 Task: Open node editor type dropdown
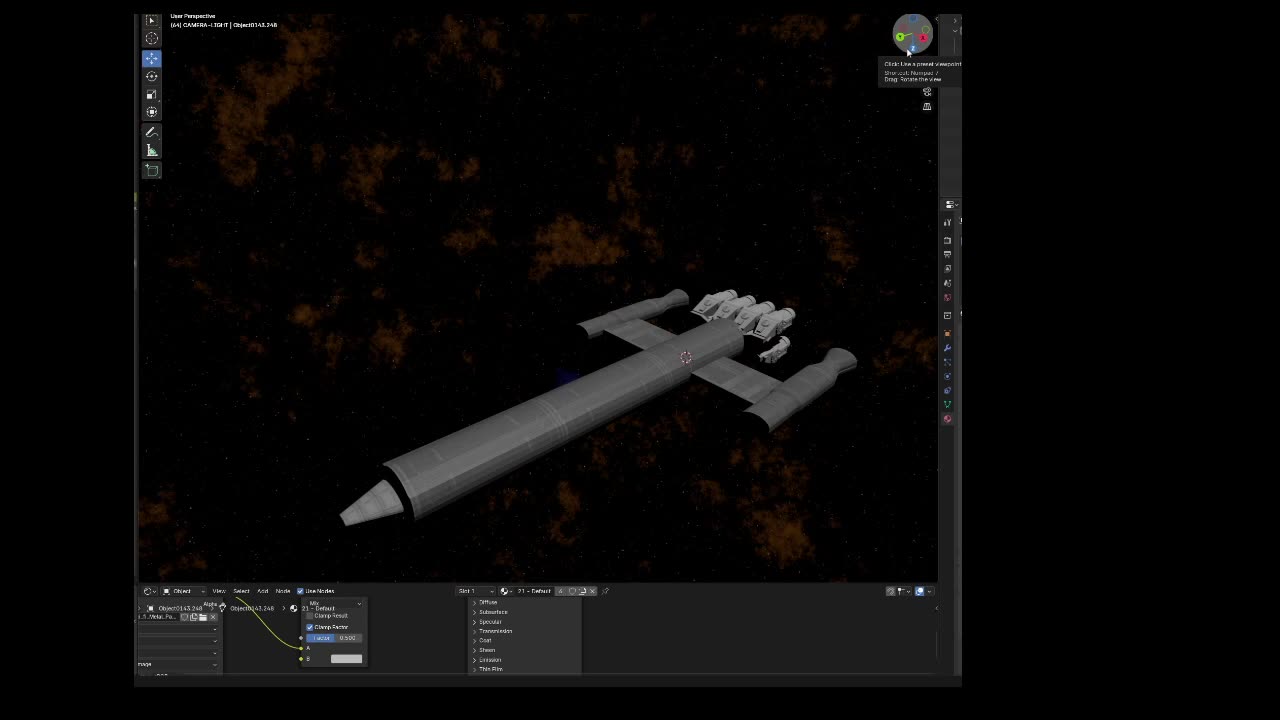coord(149,591)
